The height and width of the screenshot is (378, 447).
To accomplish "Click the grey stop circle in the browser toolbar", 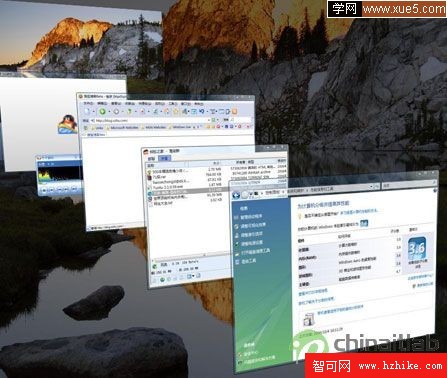I will tap(116, 112).
